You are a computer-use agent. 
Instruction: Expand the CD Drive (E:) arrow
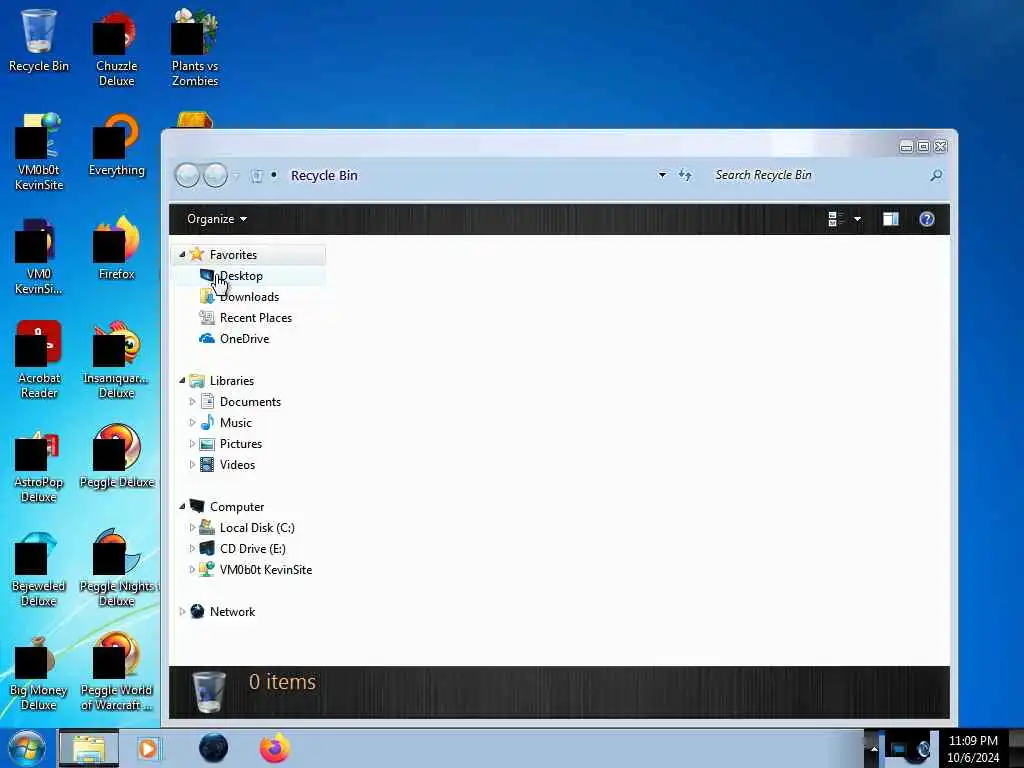point(192,549)
